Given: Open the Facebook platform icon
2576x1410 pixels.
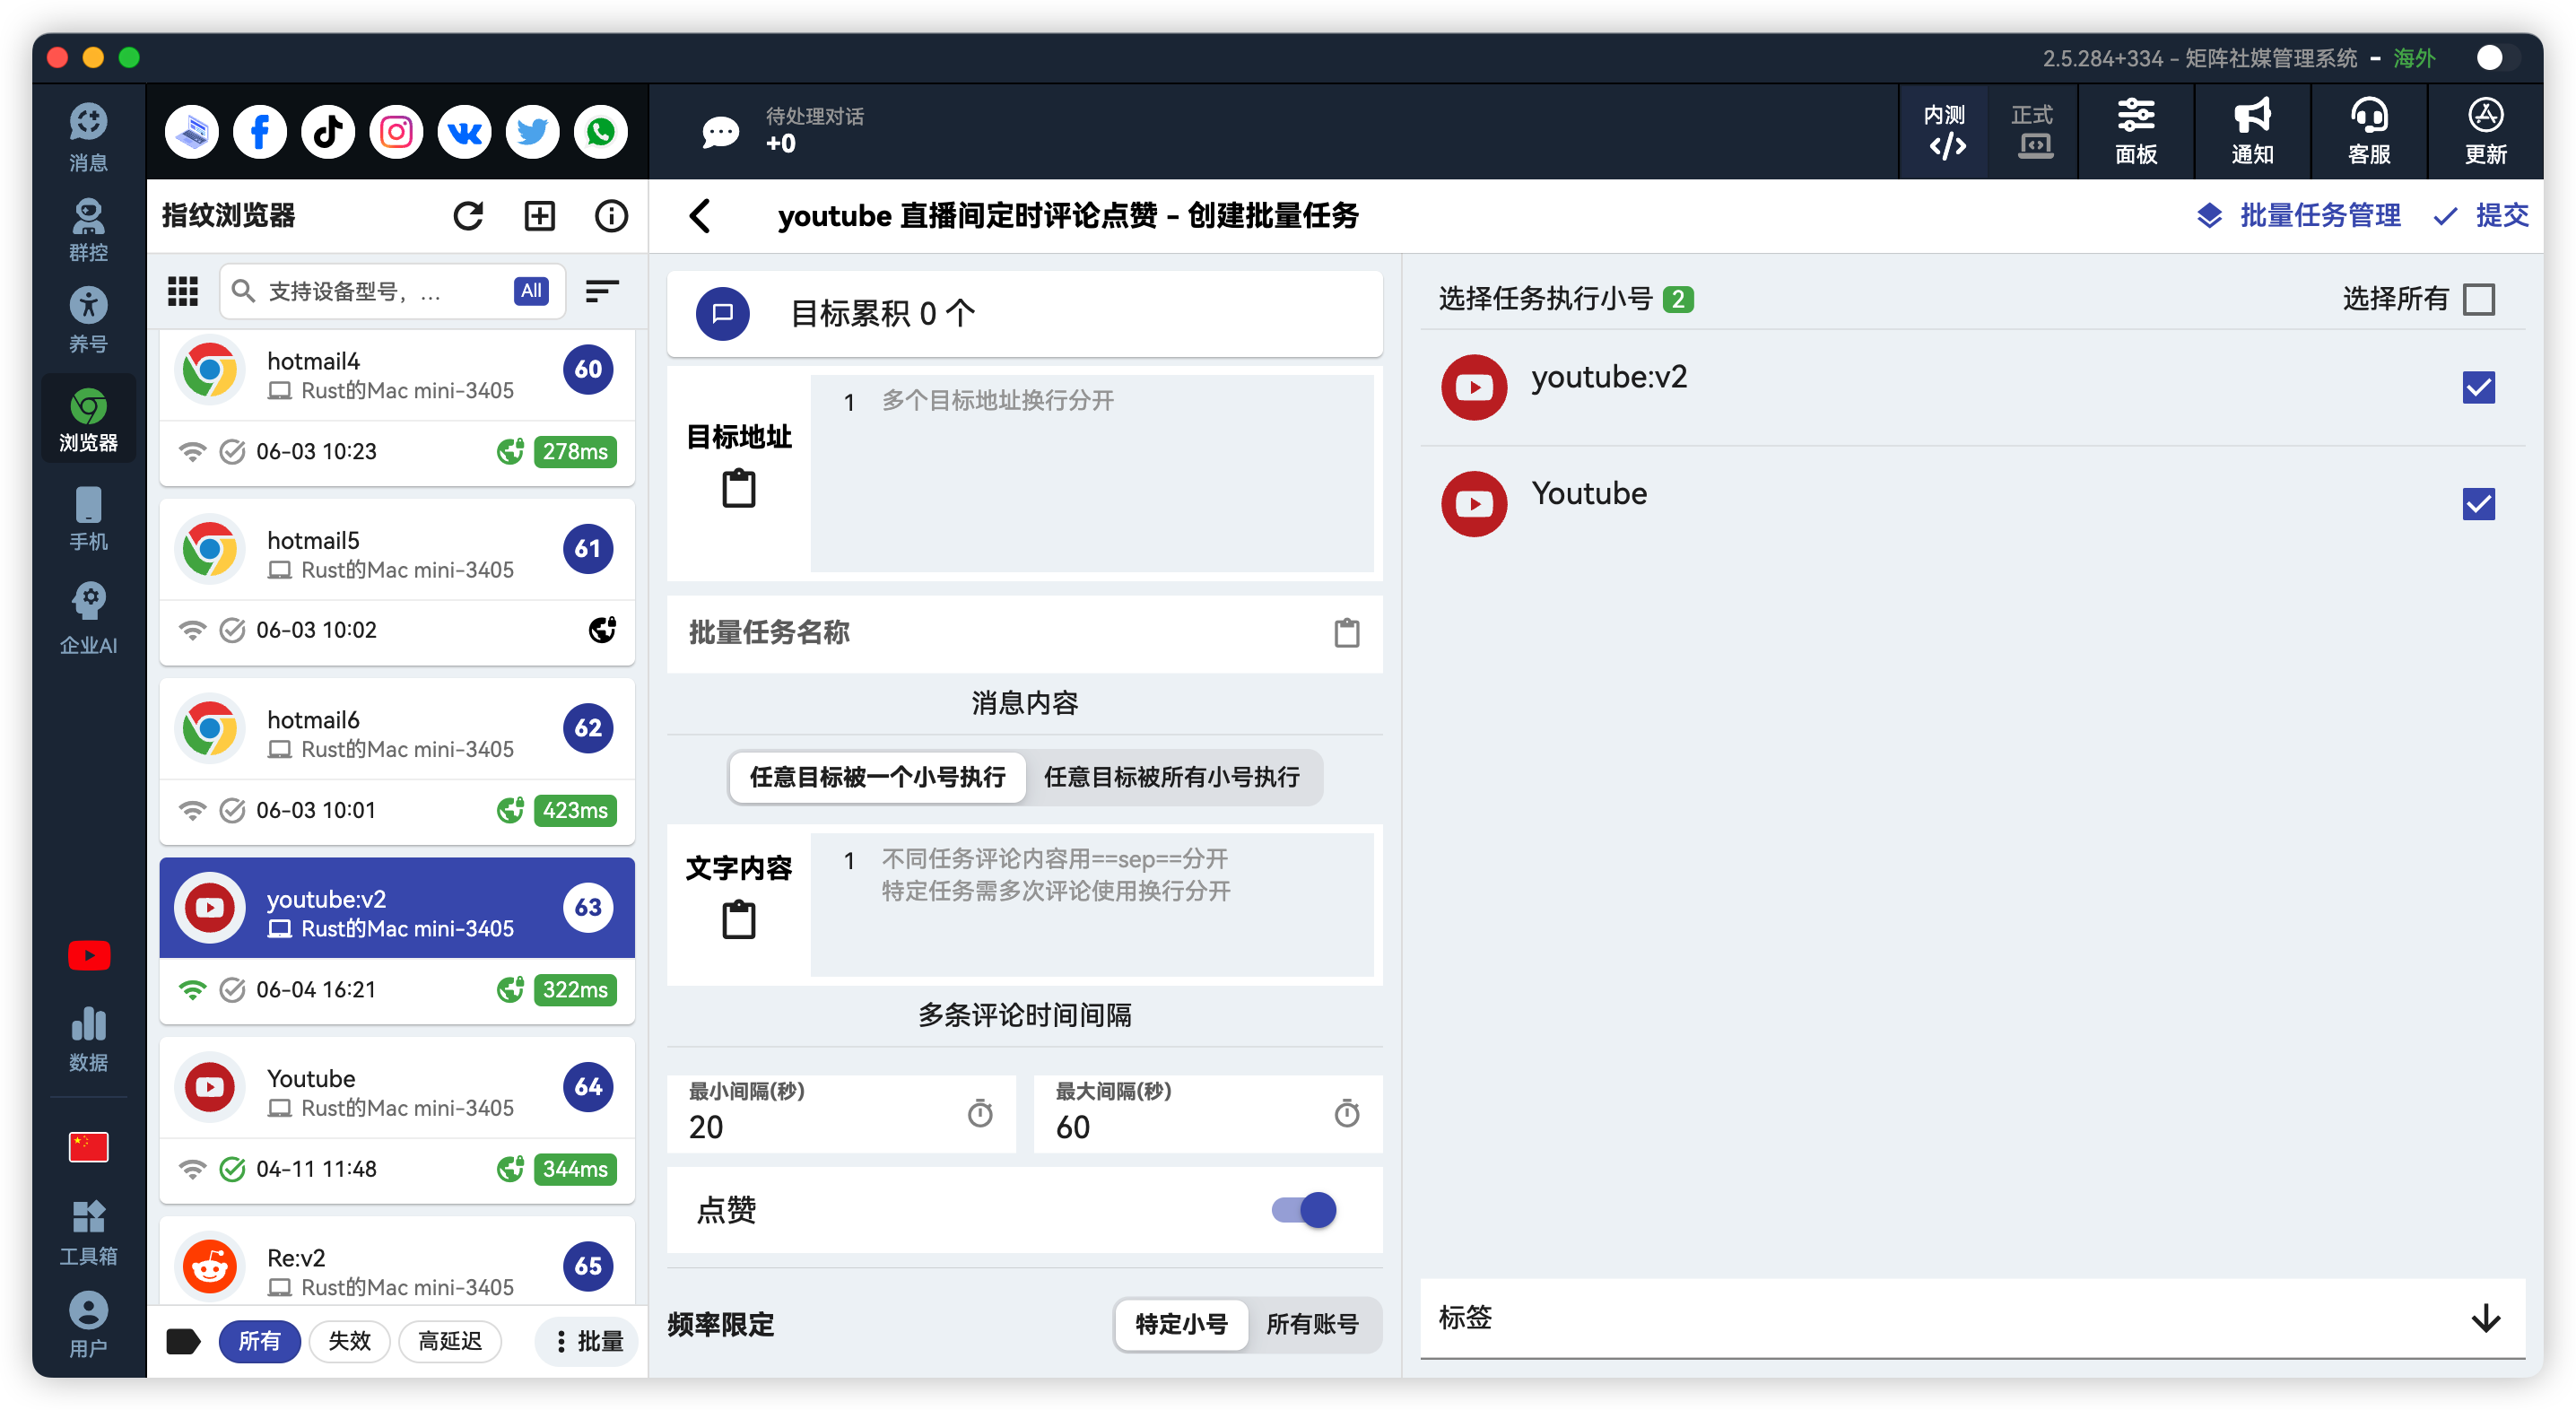Looking at the screenshot, I should point(260,131).
